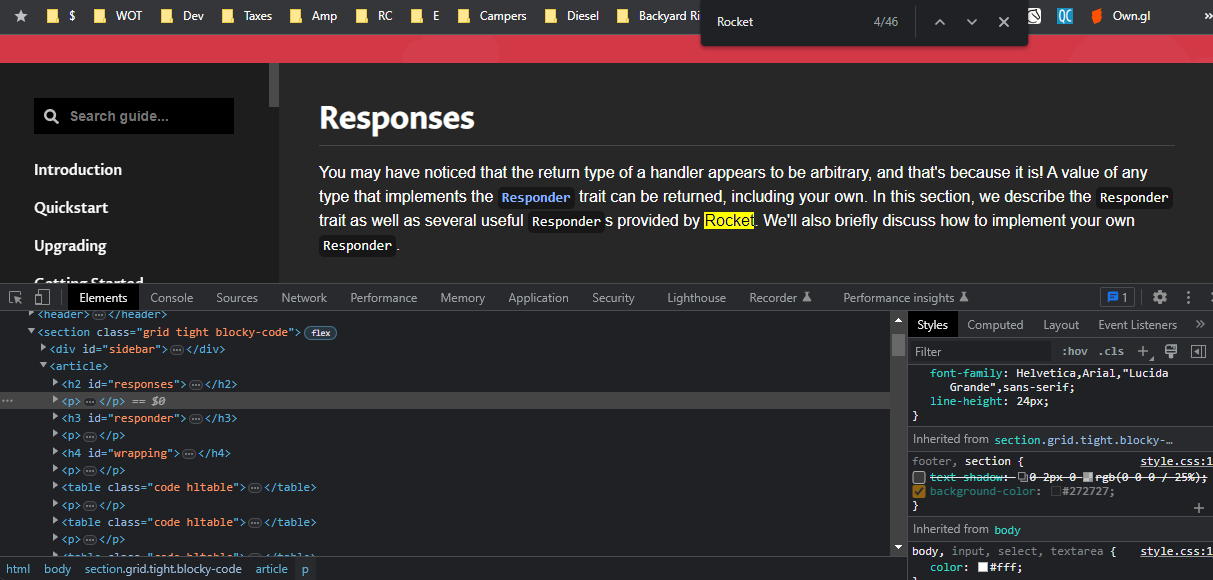Open the DevTools three-dot menu

point(1187,297)
